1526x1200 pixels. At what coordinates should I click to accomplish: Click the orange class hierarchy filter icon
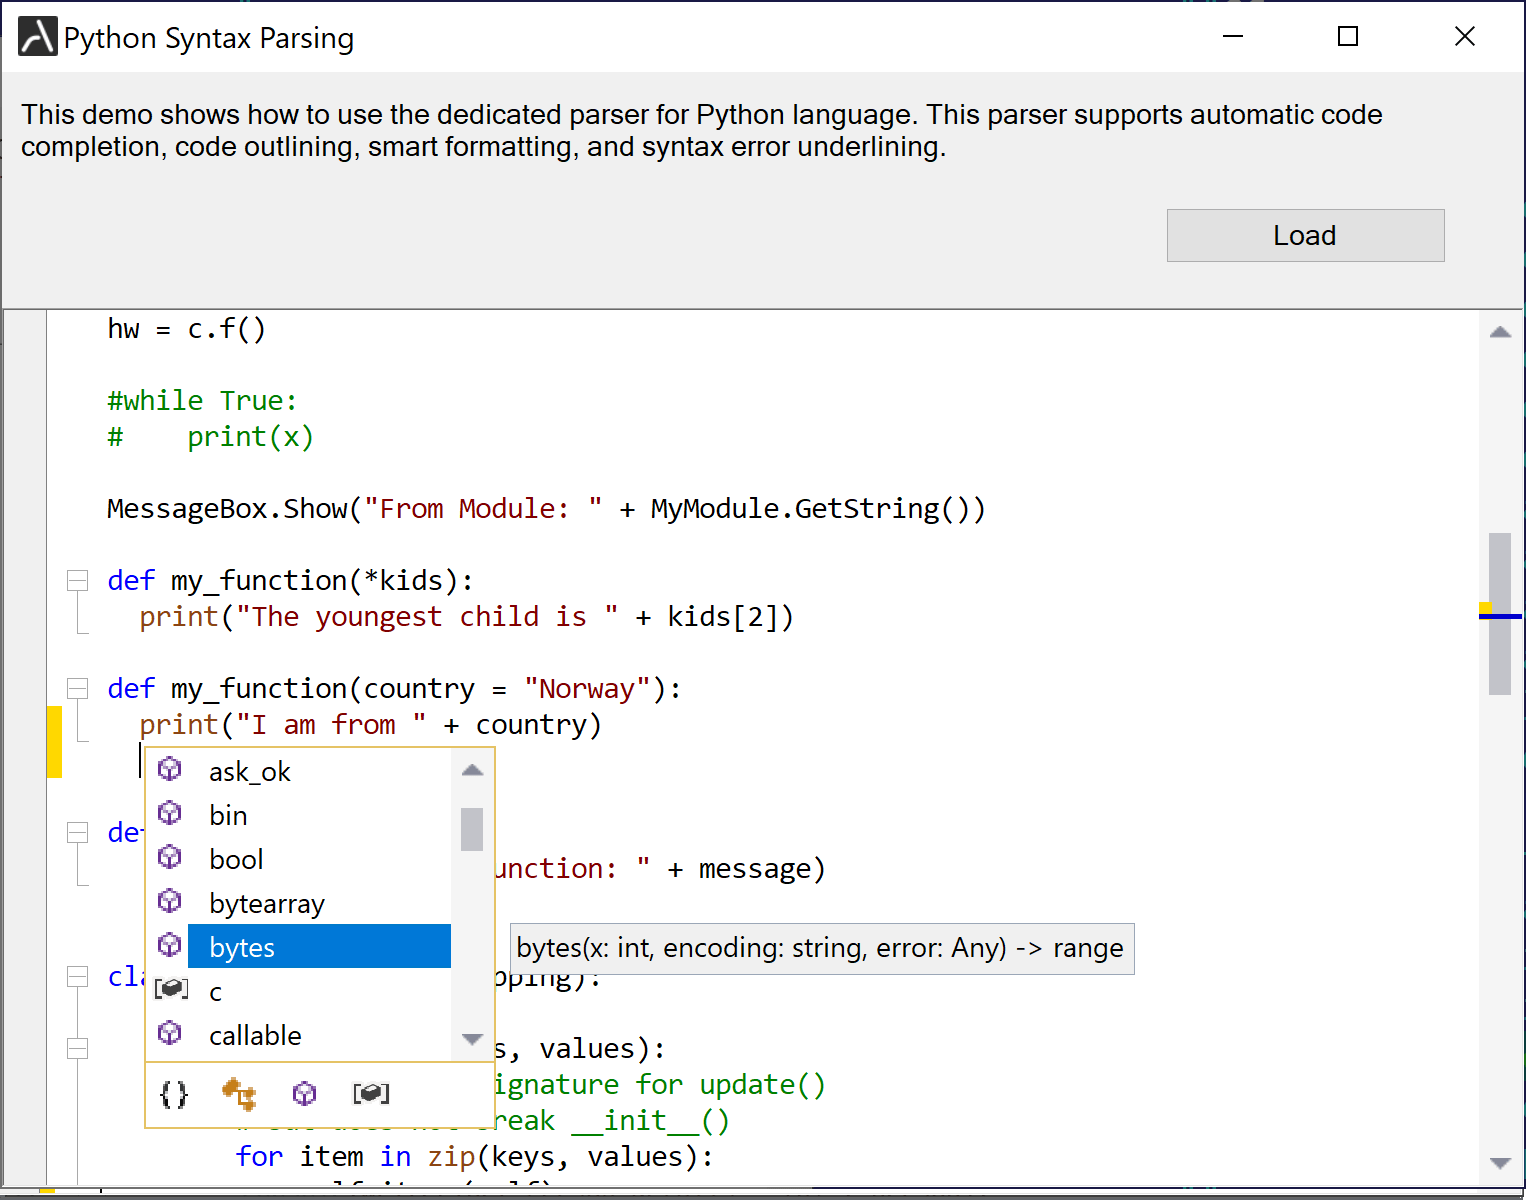point(239,1094)
